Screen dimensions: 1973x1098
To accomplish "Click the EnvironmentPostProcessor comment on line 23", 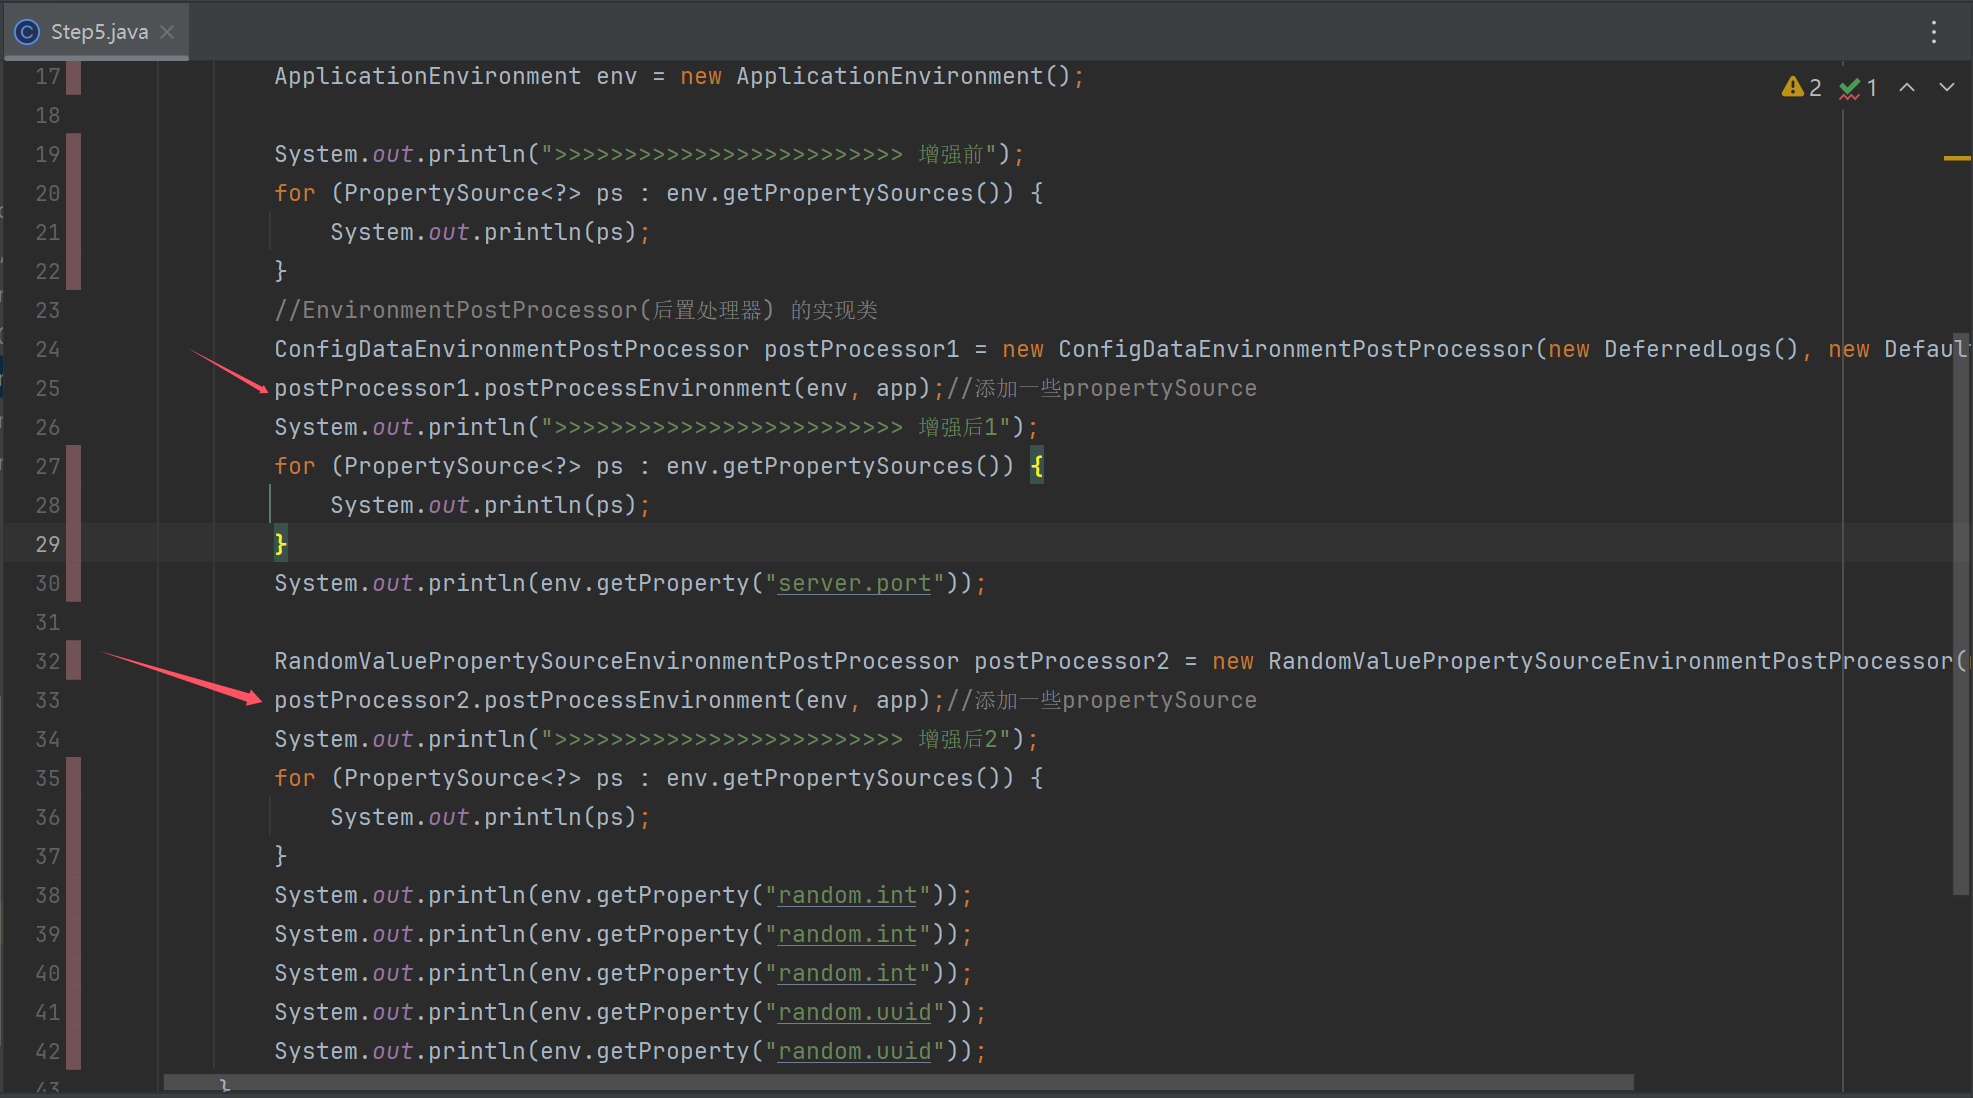I will [x=576, y=310].
